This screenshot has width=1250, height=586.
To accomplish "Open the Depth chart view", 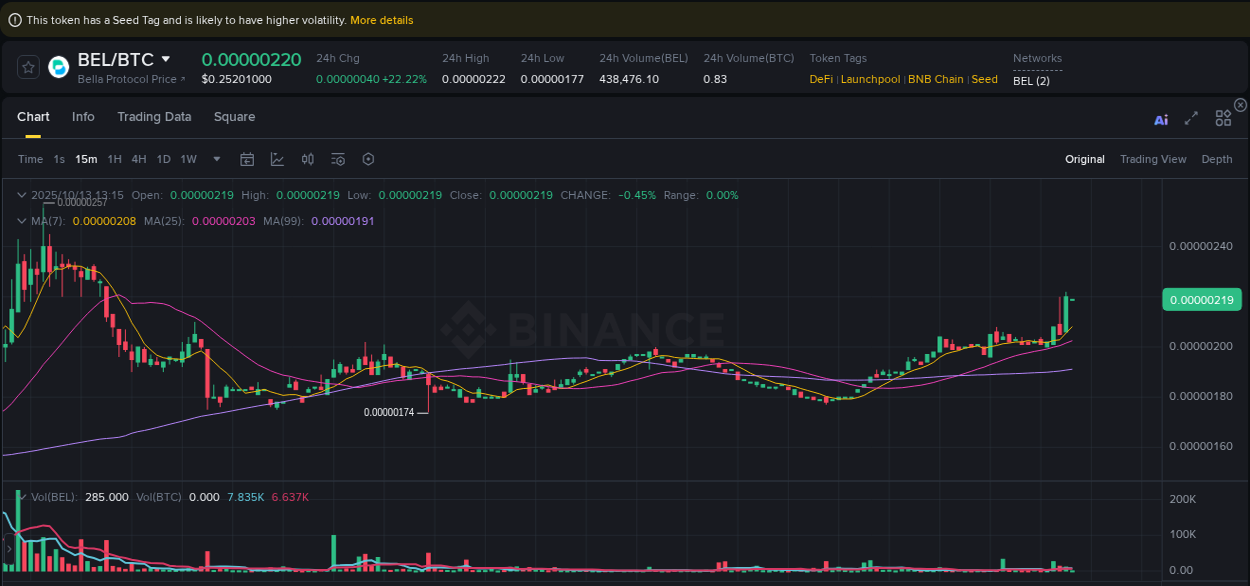I will (x=1216, y=159).
